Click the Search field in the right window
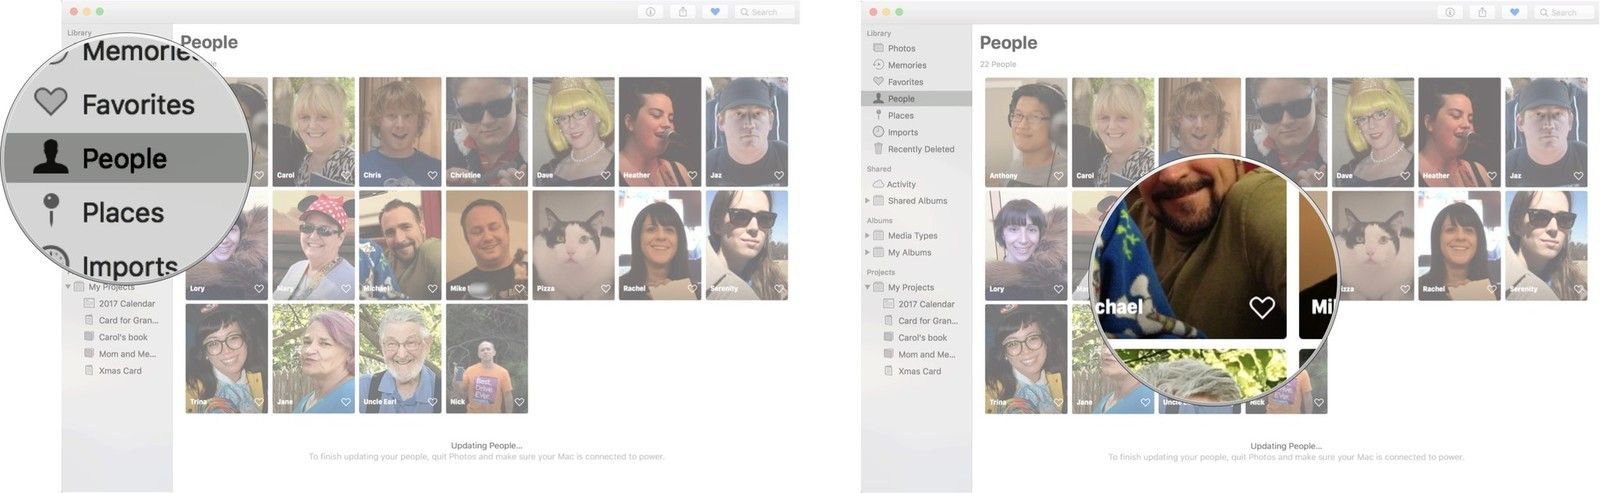The width and height of the screenshot is (1600, 493). pos(1563,12)
